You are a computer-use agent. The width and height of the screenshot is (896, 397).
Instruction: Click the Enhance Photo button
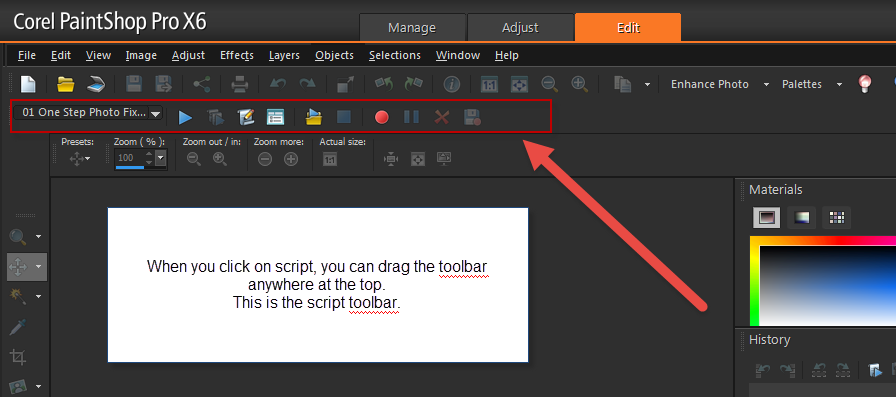pyautogui.click(x=710, y=85)
